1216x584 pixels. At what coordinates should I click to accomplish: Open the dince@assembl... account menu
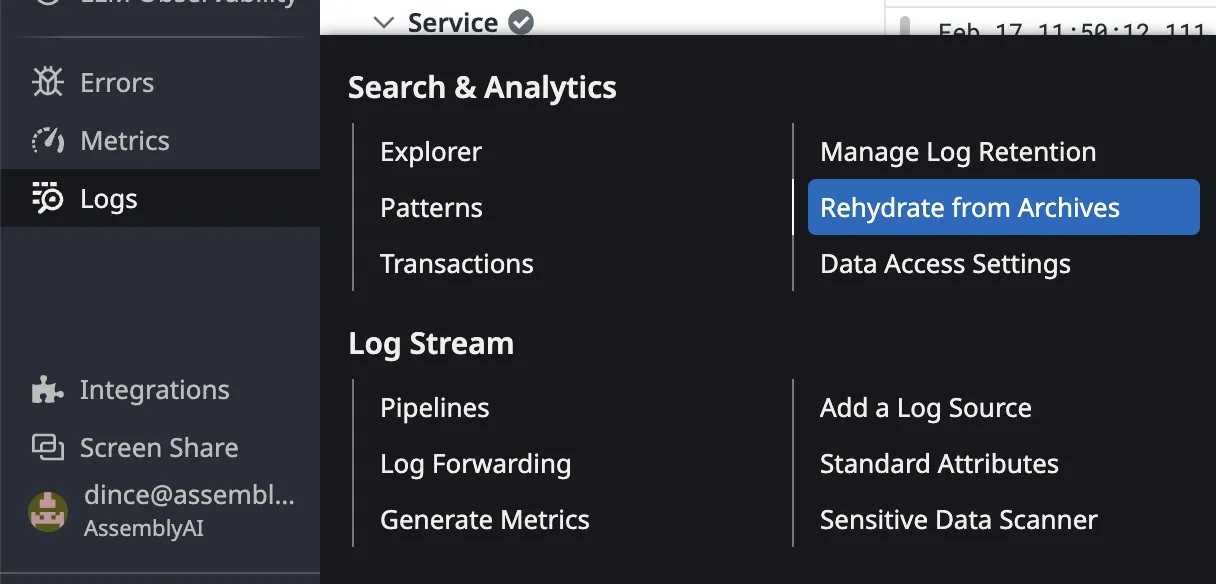[189, 496]
